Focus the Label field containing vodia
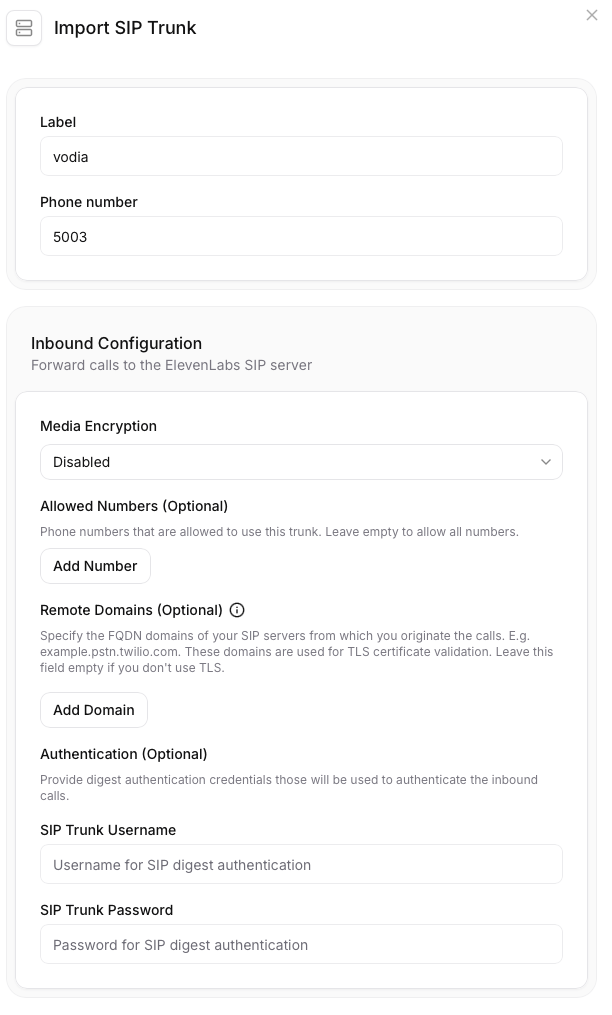 [x=301, y=157]
